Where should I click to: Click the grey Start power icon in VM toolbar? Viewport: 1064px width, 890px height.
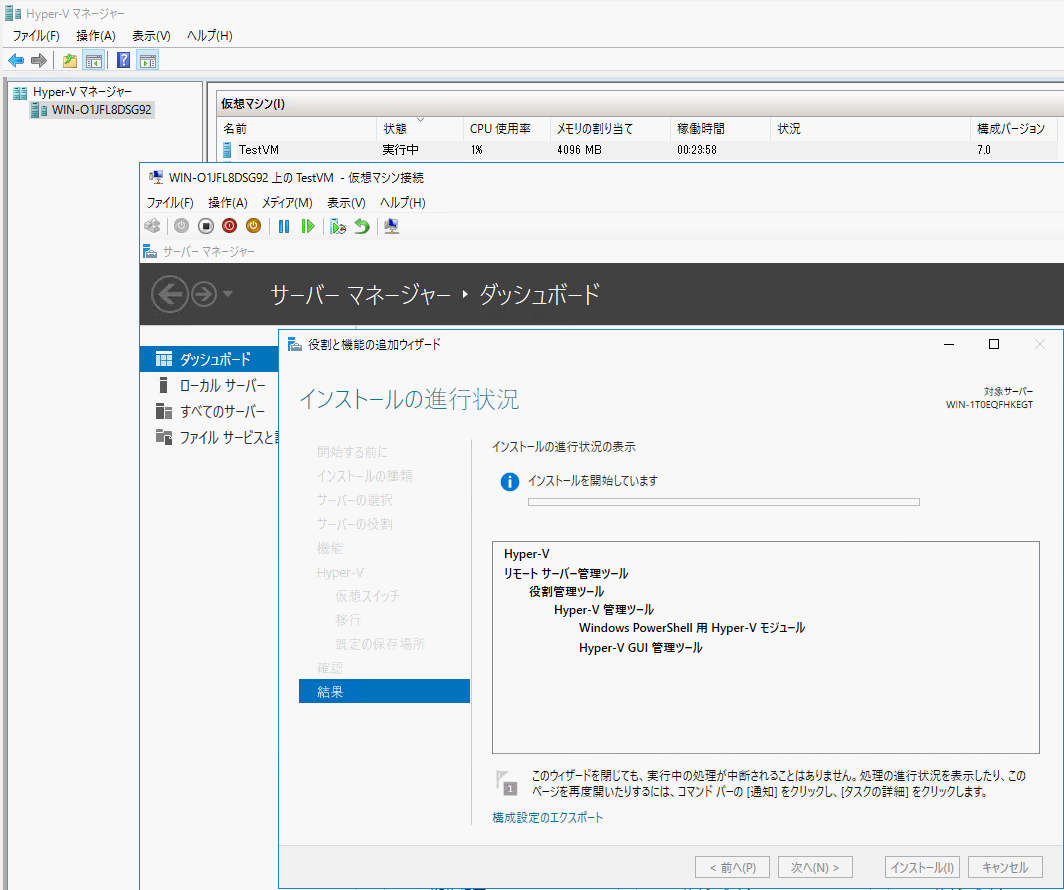(181, 226)
